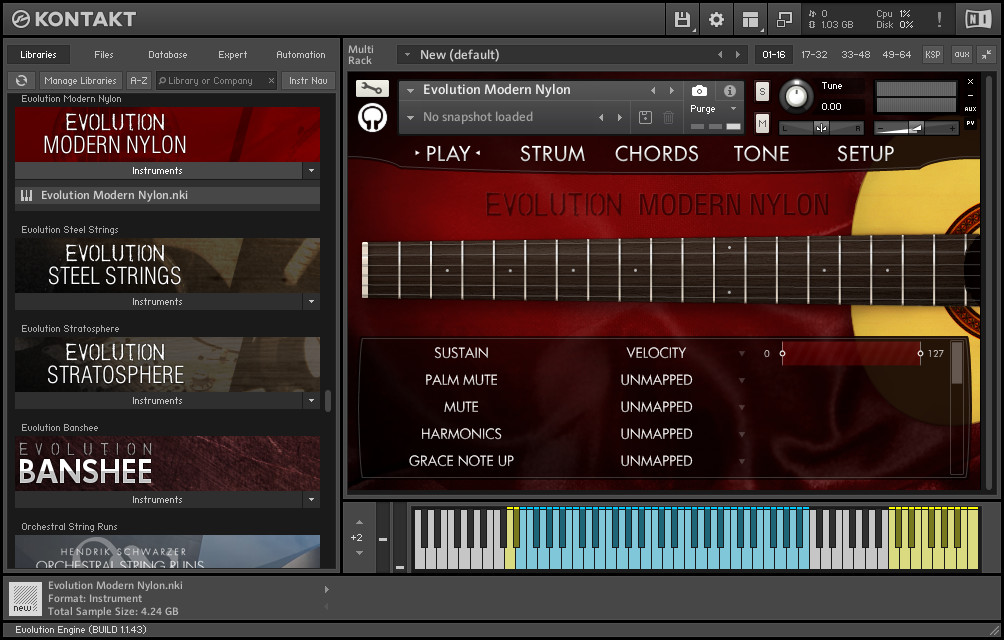Adjust the Tune knob
Viewport: 1004px width, 640px height.
(796, 96)
